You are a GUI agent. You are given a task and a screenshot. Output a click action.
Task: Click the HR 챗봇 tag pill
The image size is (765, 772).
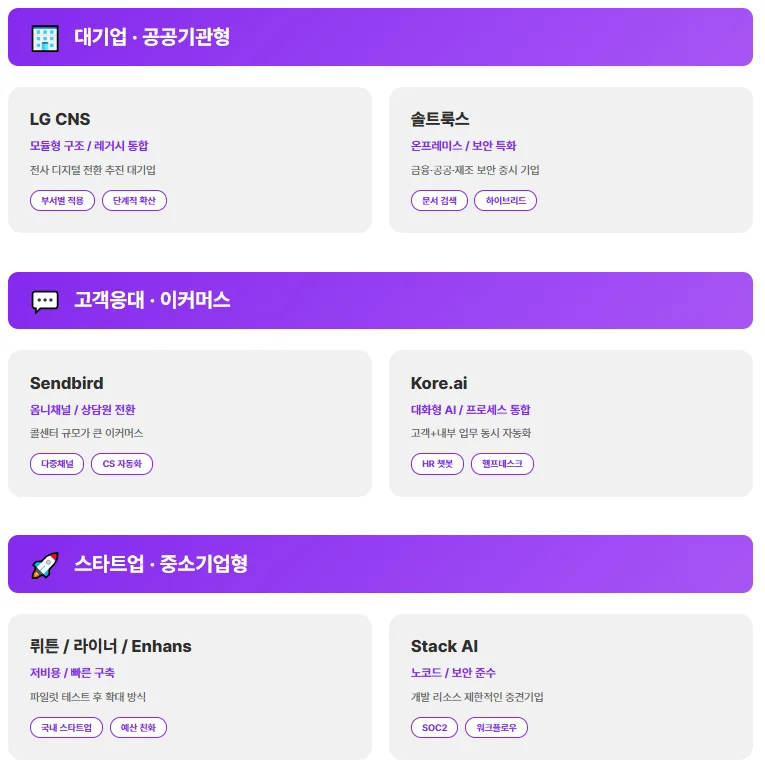point(437,464)
